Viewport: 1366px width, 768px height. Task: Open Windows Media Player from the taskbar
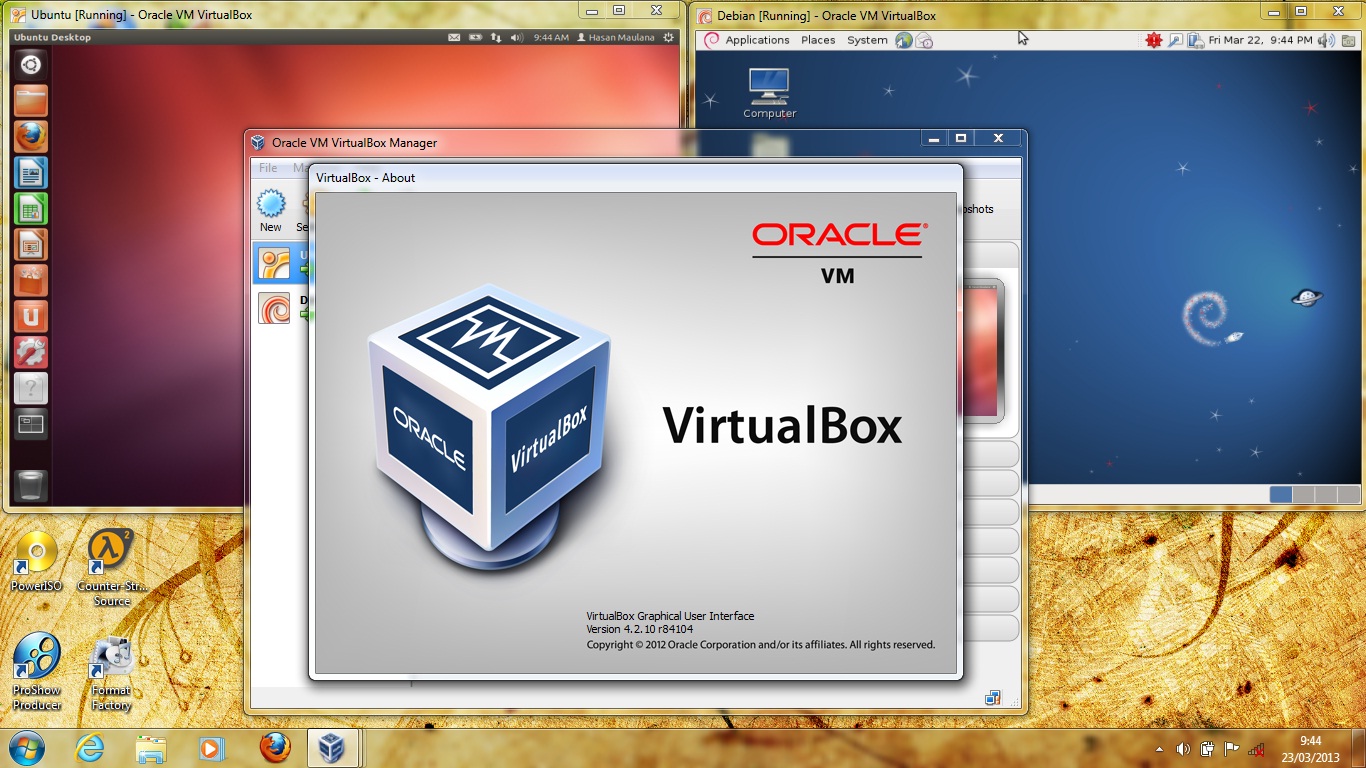tap(212, 747)
